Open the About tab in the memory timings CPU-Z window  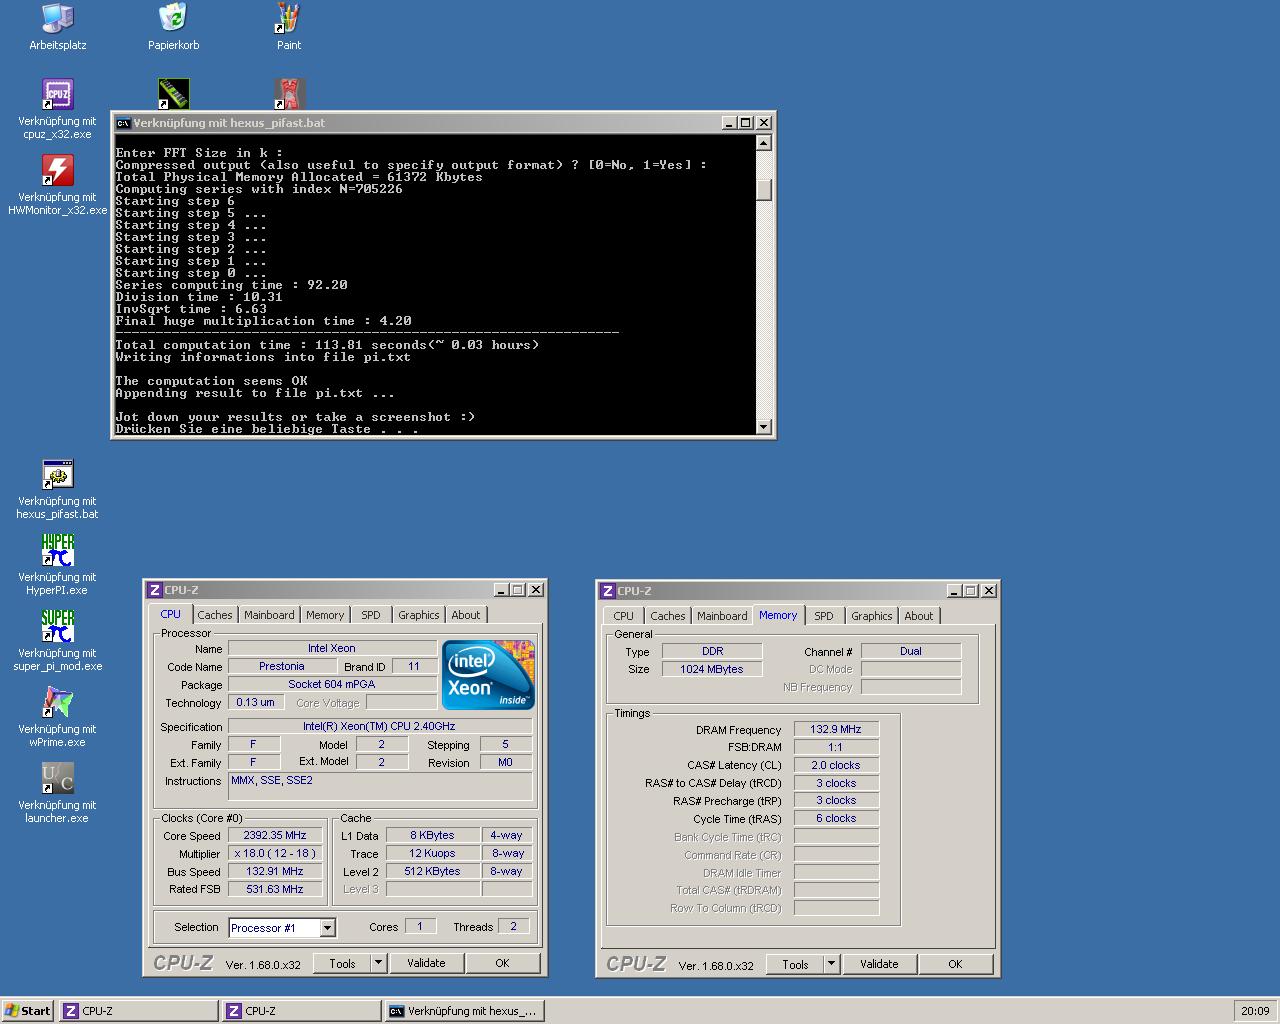pos(918,616)
